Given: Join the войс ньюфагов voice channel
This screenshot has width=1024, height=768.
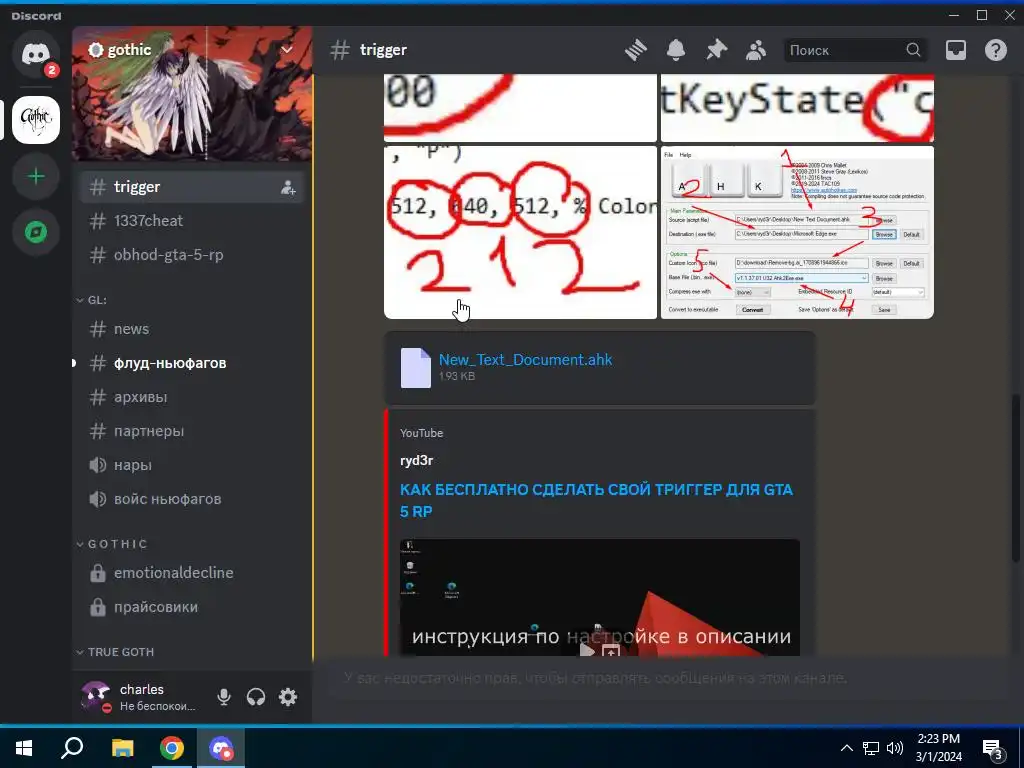Looking at the screenshot, I should pyautogui.click(x=192, y=499).
